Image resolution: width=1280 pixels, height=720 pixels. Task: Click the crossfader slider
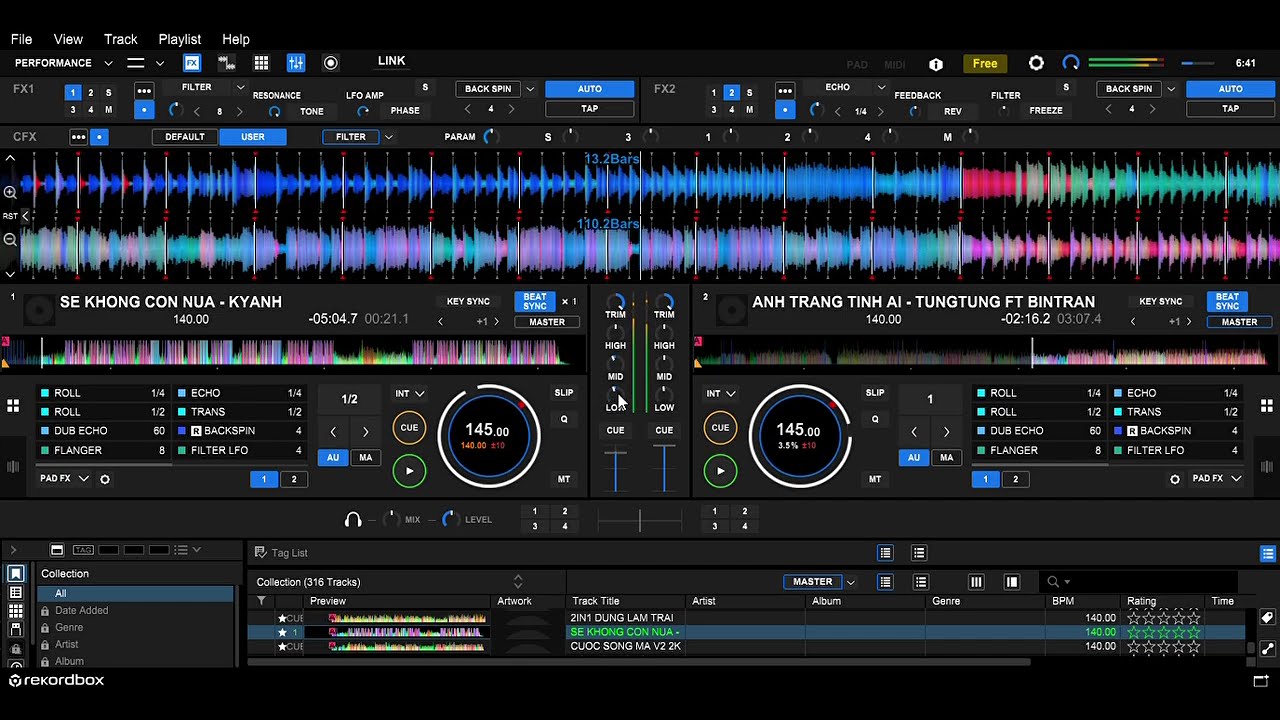click(x=639, y=519)
